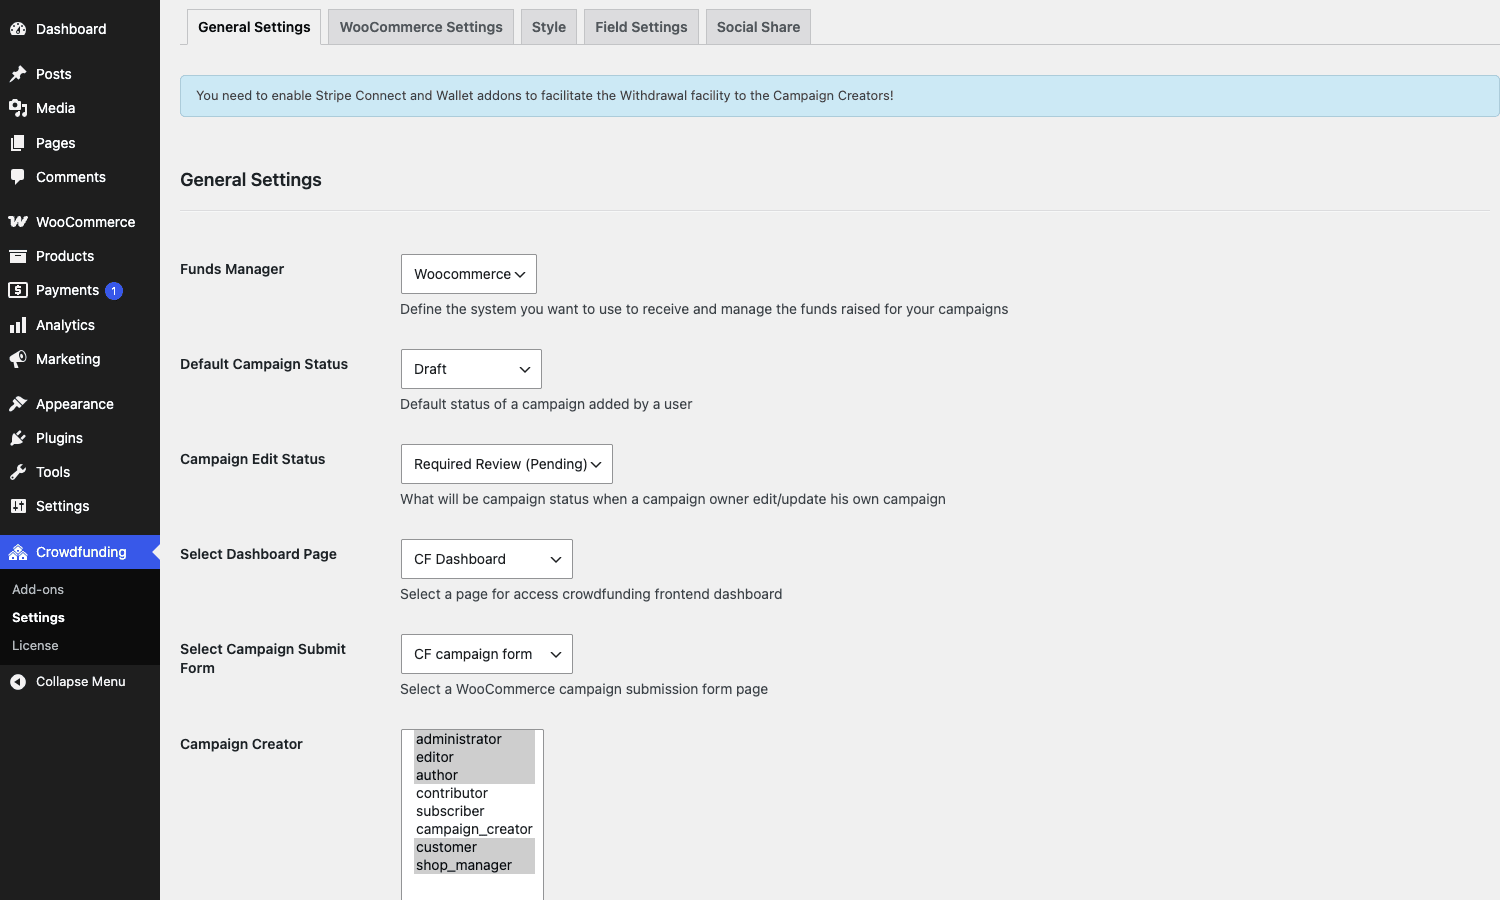The height and width of the screenshot is (900, 1500).
Task: Open the Default Campaign Status dropdown
Action: click(x=471, y=369)
